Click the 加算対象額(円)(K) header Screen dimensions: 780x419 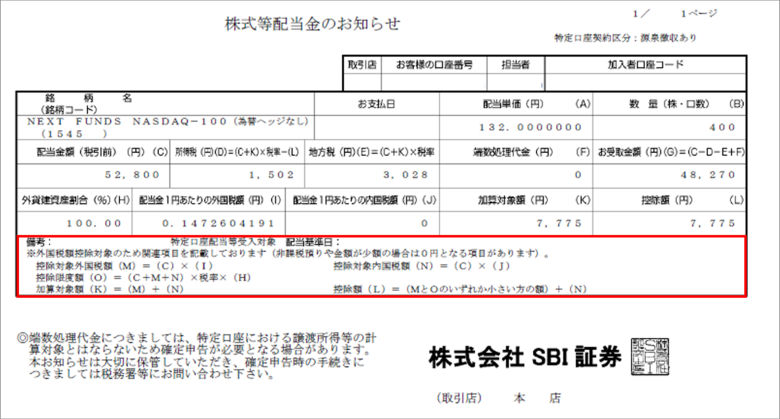pos(516,200)
